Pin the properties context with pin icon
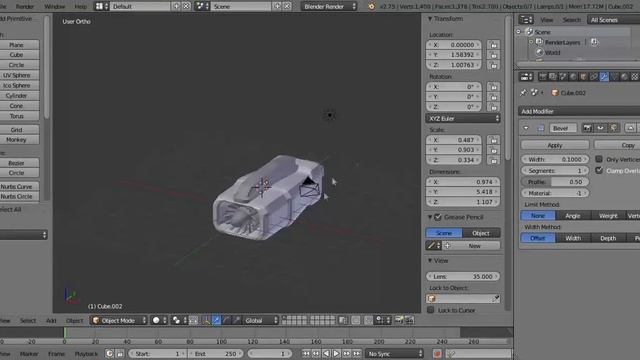Viewport: 640px width, 360px height. 523,93
